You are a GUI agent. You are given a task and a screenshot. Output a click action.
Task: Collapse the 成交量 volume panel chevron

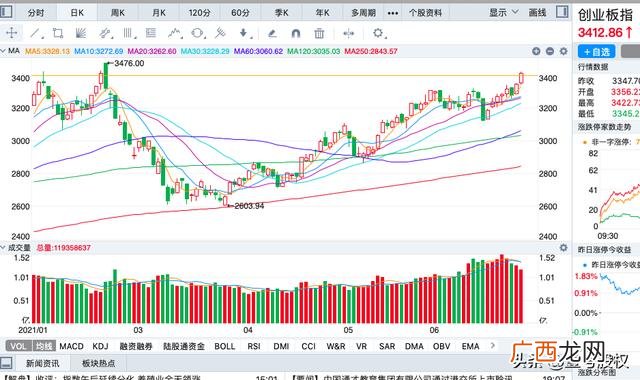3,247
